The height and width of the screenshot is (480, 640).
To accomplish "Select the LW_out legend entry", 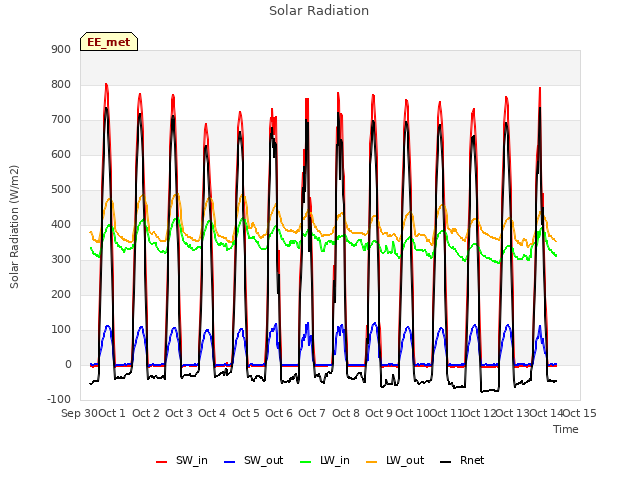I will [395, 460].
